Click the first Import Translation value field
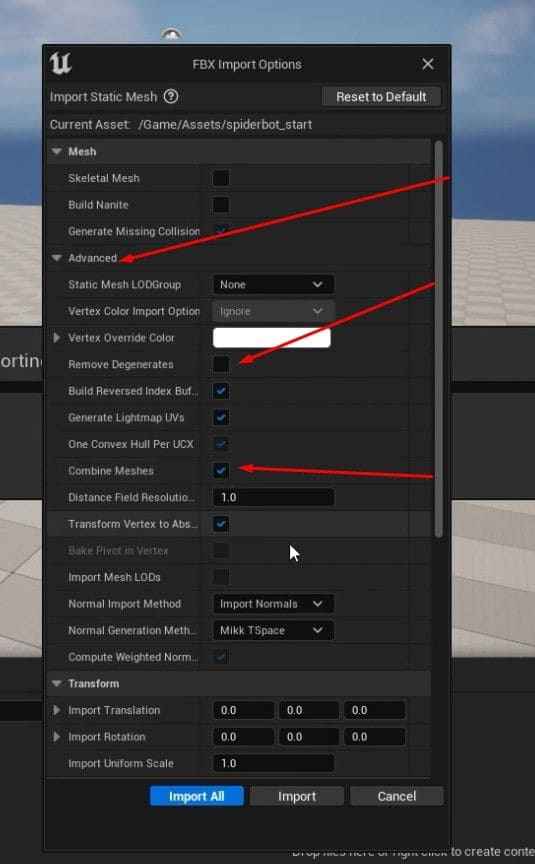The image size is (535, 864). point(243,710)
